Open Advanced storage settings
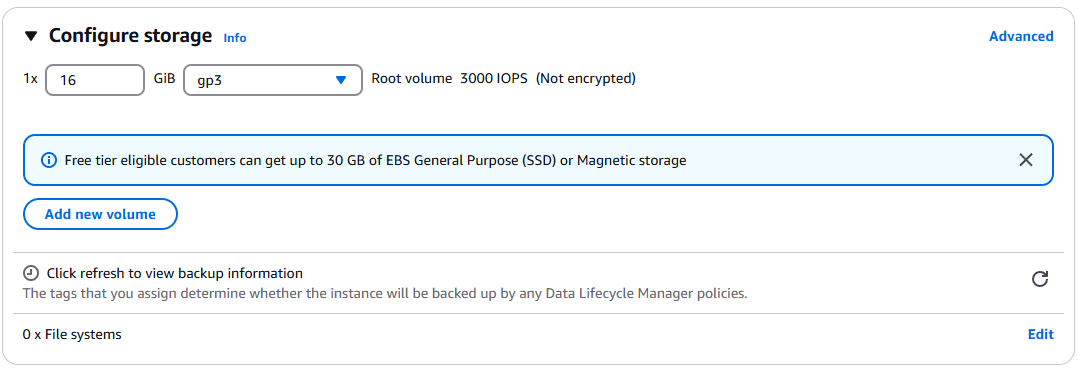 coord(1021,36)
